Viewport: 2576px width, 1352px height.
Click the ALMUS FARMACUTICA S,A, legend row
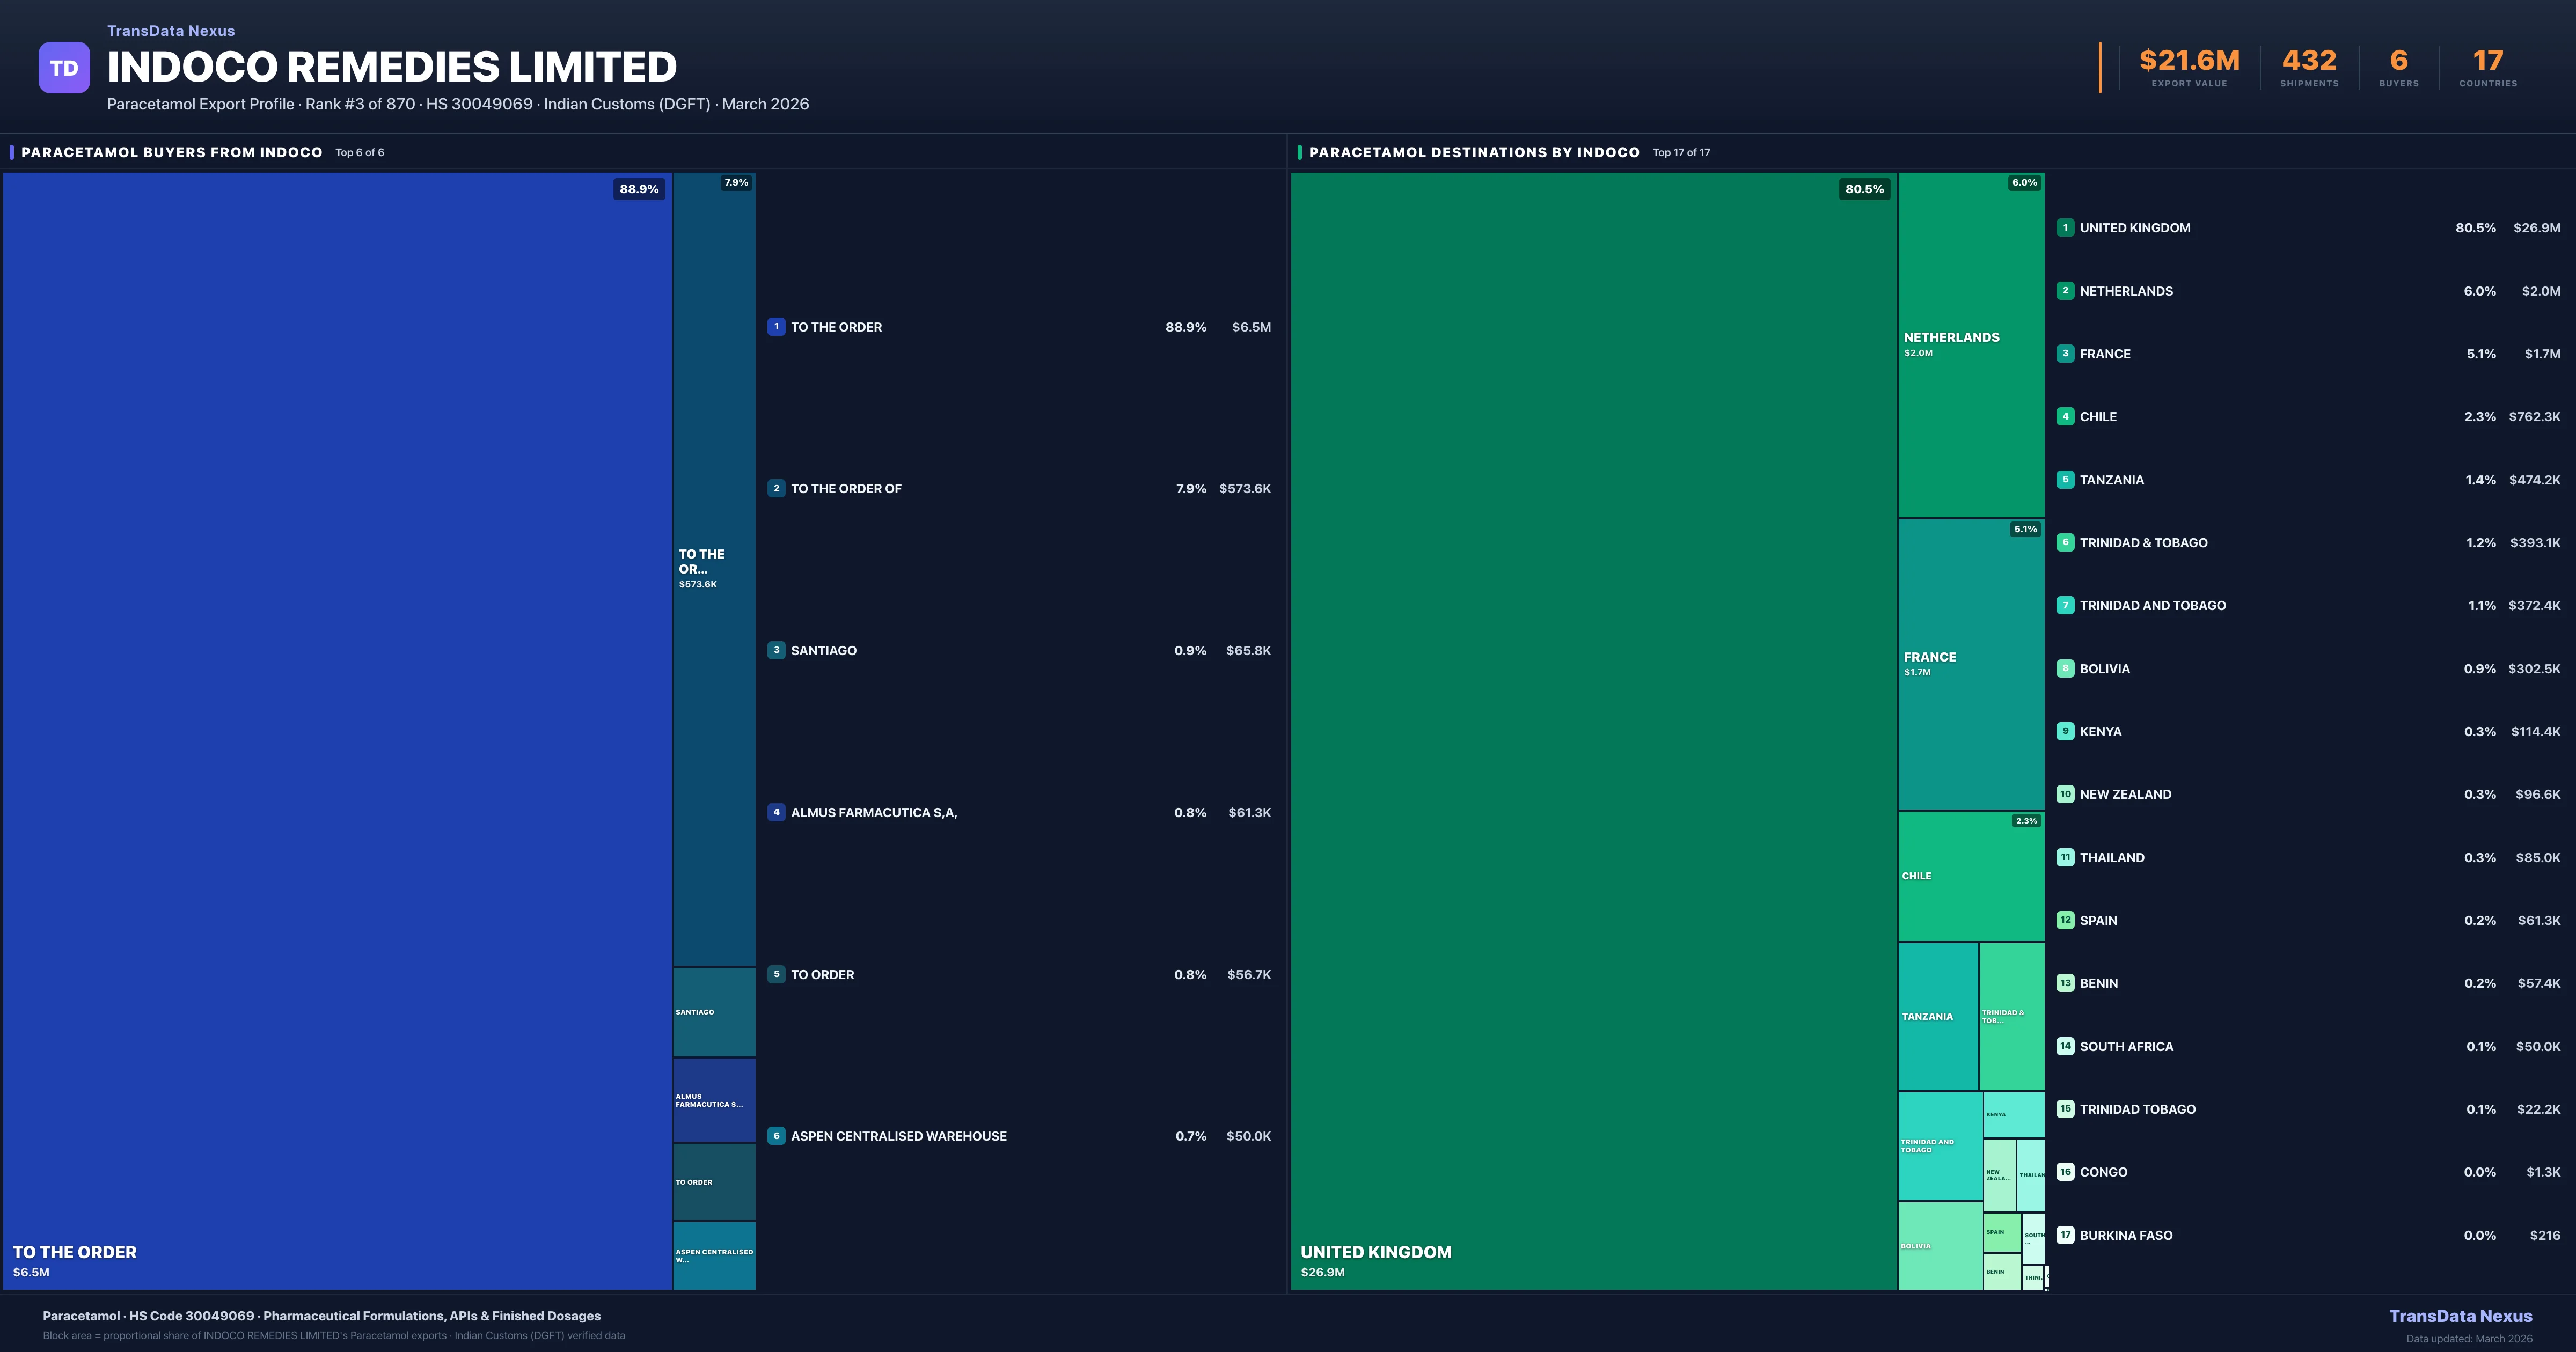(x=1018, y=813)
